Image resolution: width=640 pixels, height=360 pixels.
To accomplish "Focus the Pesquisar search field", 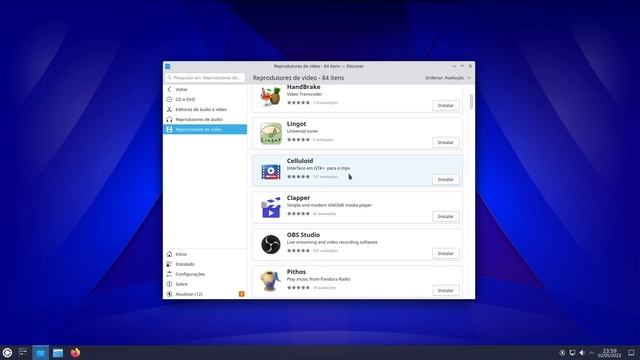I will [x=205, y=78].
